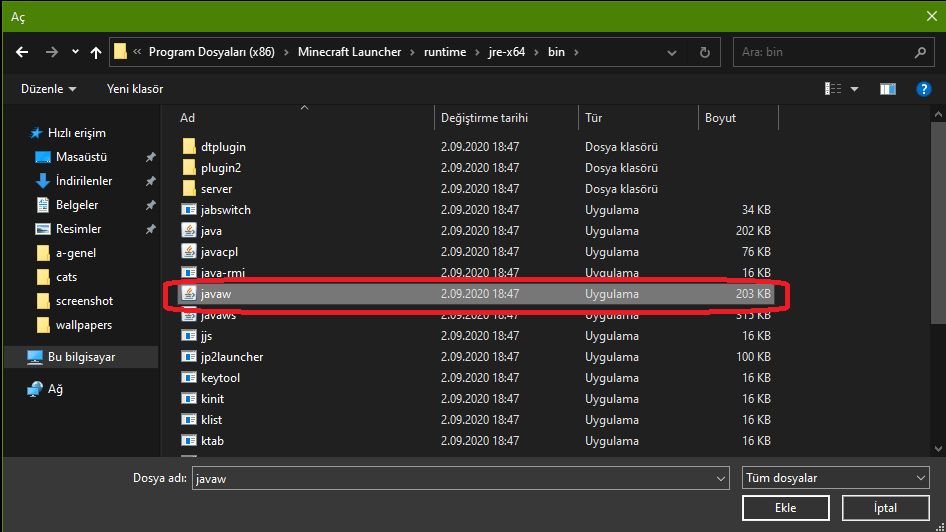This screenshot has width=946, height=532.
Task: Close the Aç dialog window
Action: click(x=932, y=16)
